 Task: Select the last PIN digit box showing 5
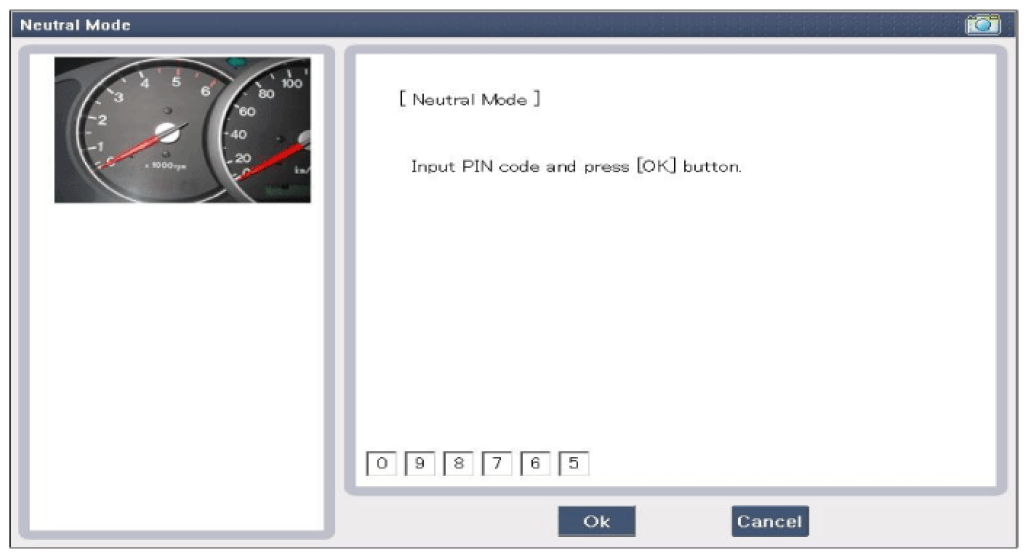click(x=574, y=464)
